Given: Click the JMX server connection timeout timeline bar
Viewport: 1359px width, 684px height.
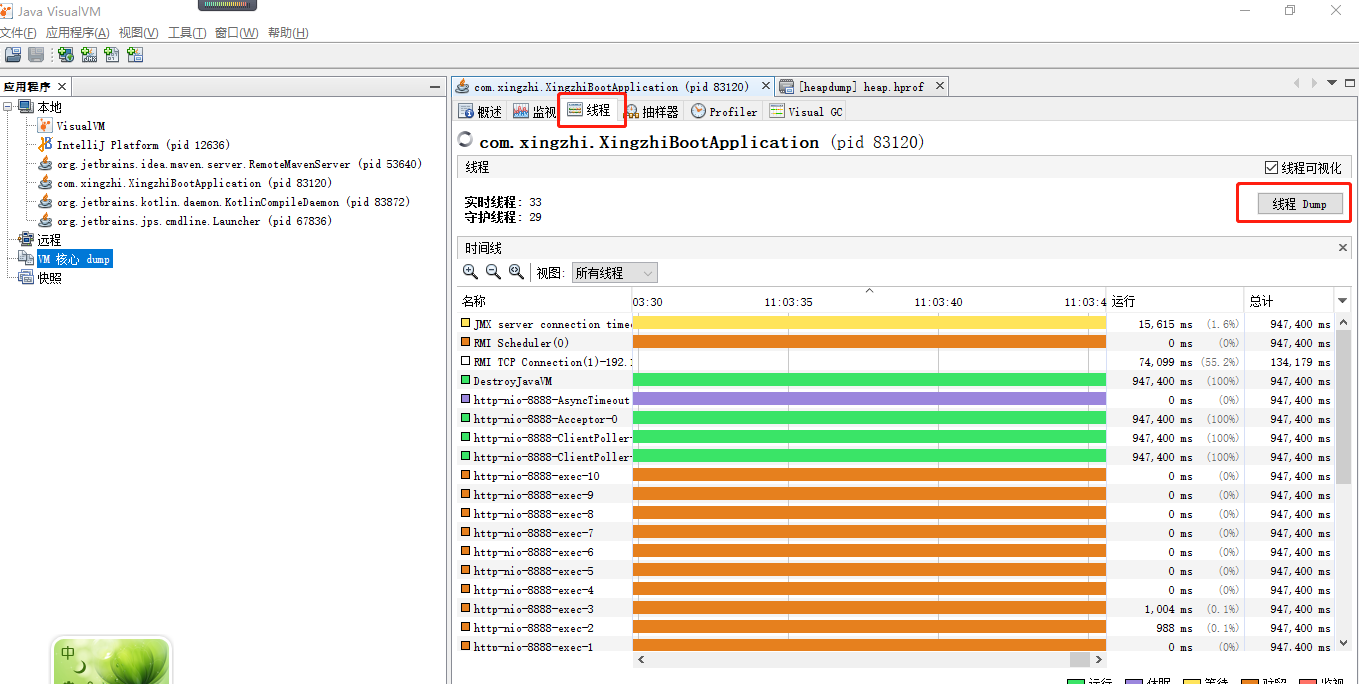Looking at the screenshot, I should click(x=869, y=323).
